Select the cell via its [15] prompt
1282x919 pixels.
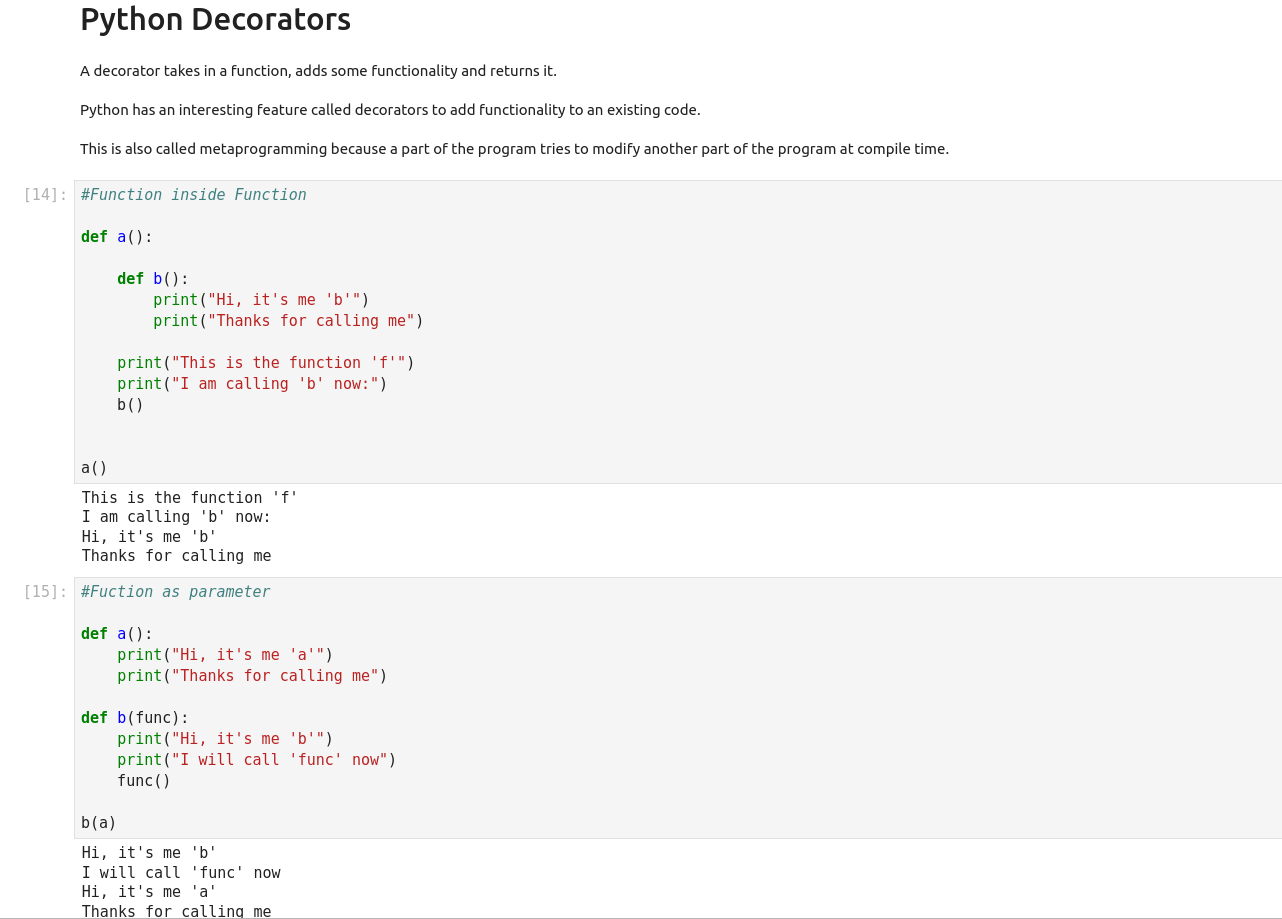coord(45,592)
